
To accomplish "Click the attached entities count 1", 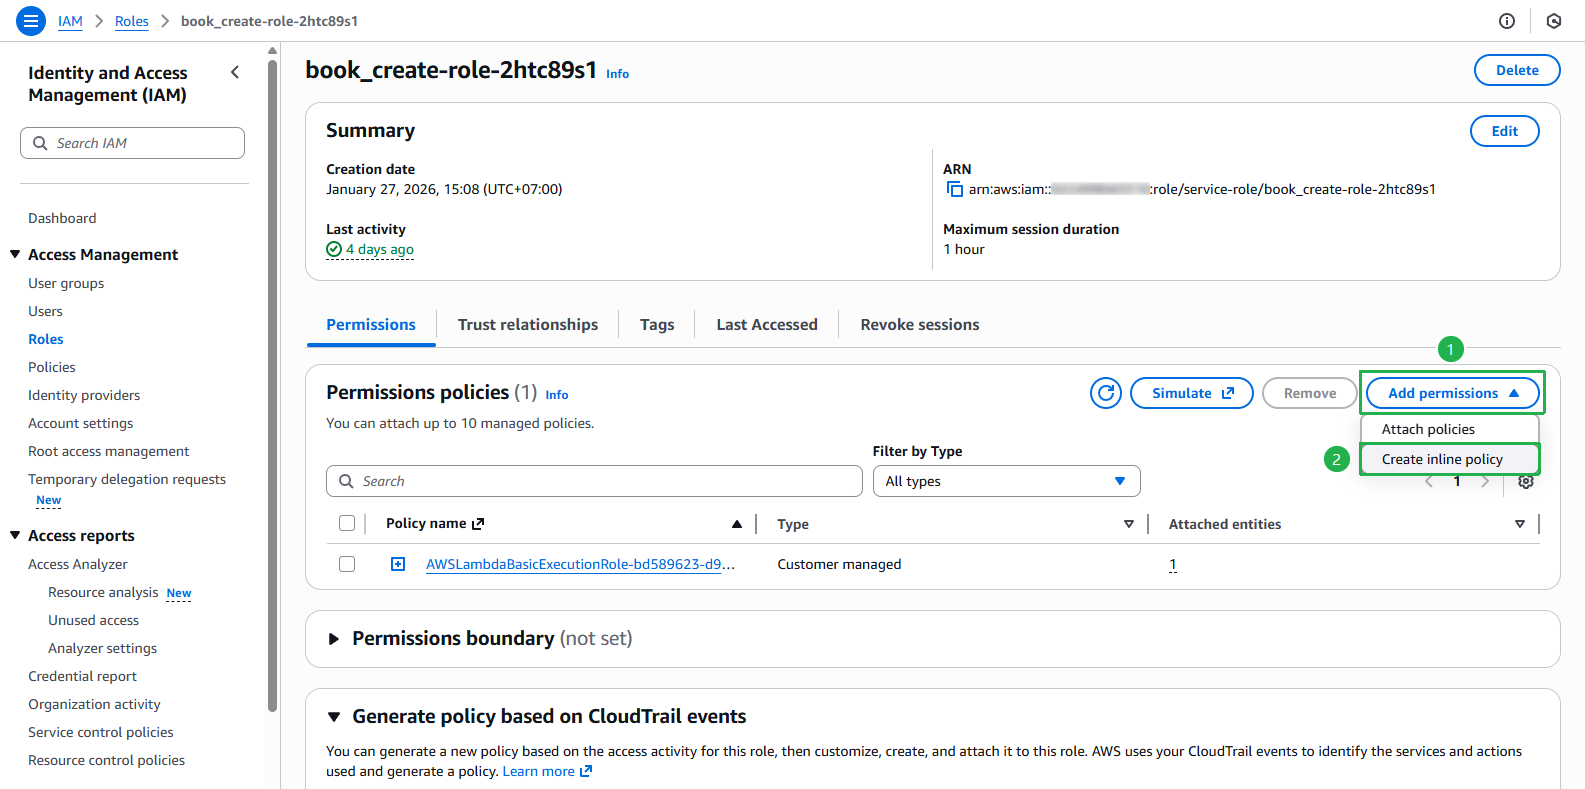I will [x=1173, y=564].
